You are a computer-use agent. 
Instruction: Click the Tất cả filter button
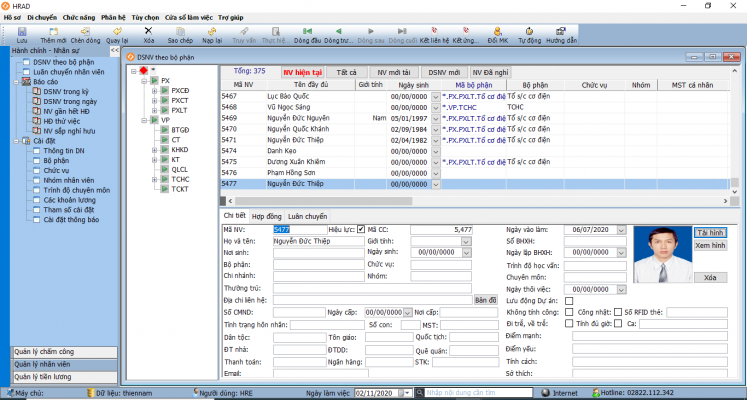click(347, 72)
